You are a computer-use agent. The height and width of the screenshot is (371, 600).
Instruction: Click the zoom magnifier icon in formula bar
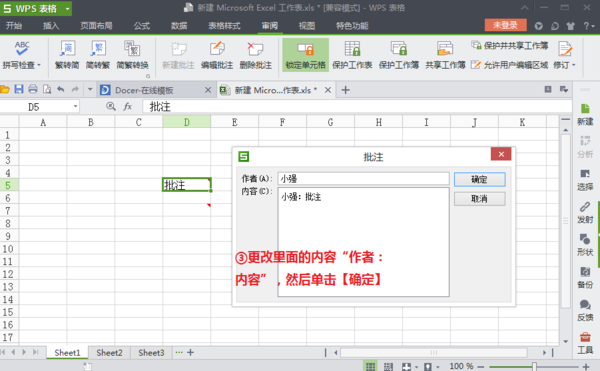[x=111, y=106]
